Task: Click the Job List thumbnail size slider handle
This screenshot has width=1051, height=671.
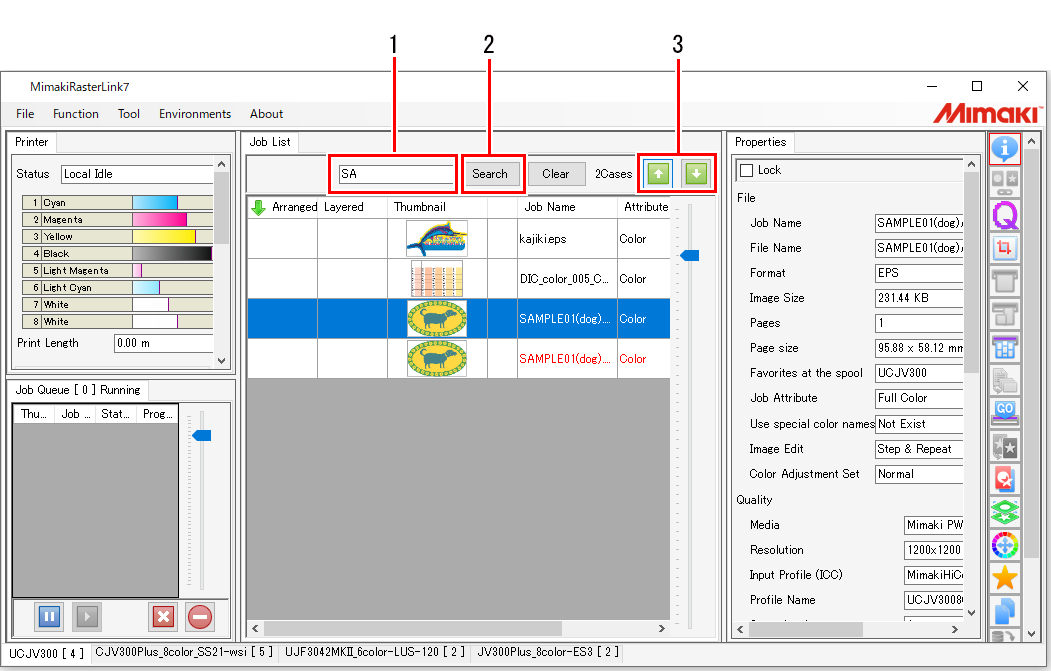Action: tap(689, 256)
